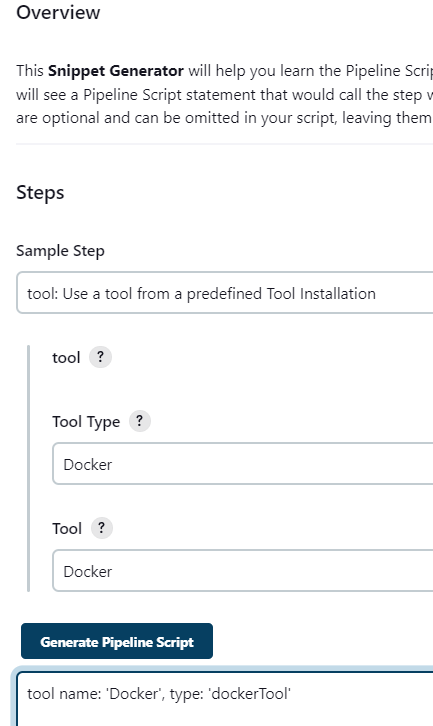Click the lowercase tool step title

(66, 357)
